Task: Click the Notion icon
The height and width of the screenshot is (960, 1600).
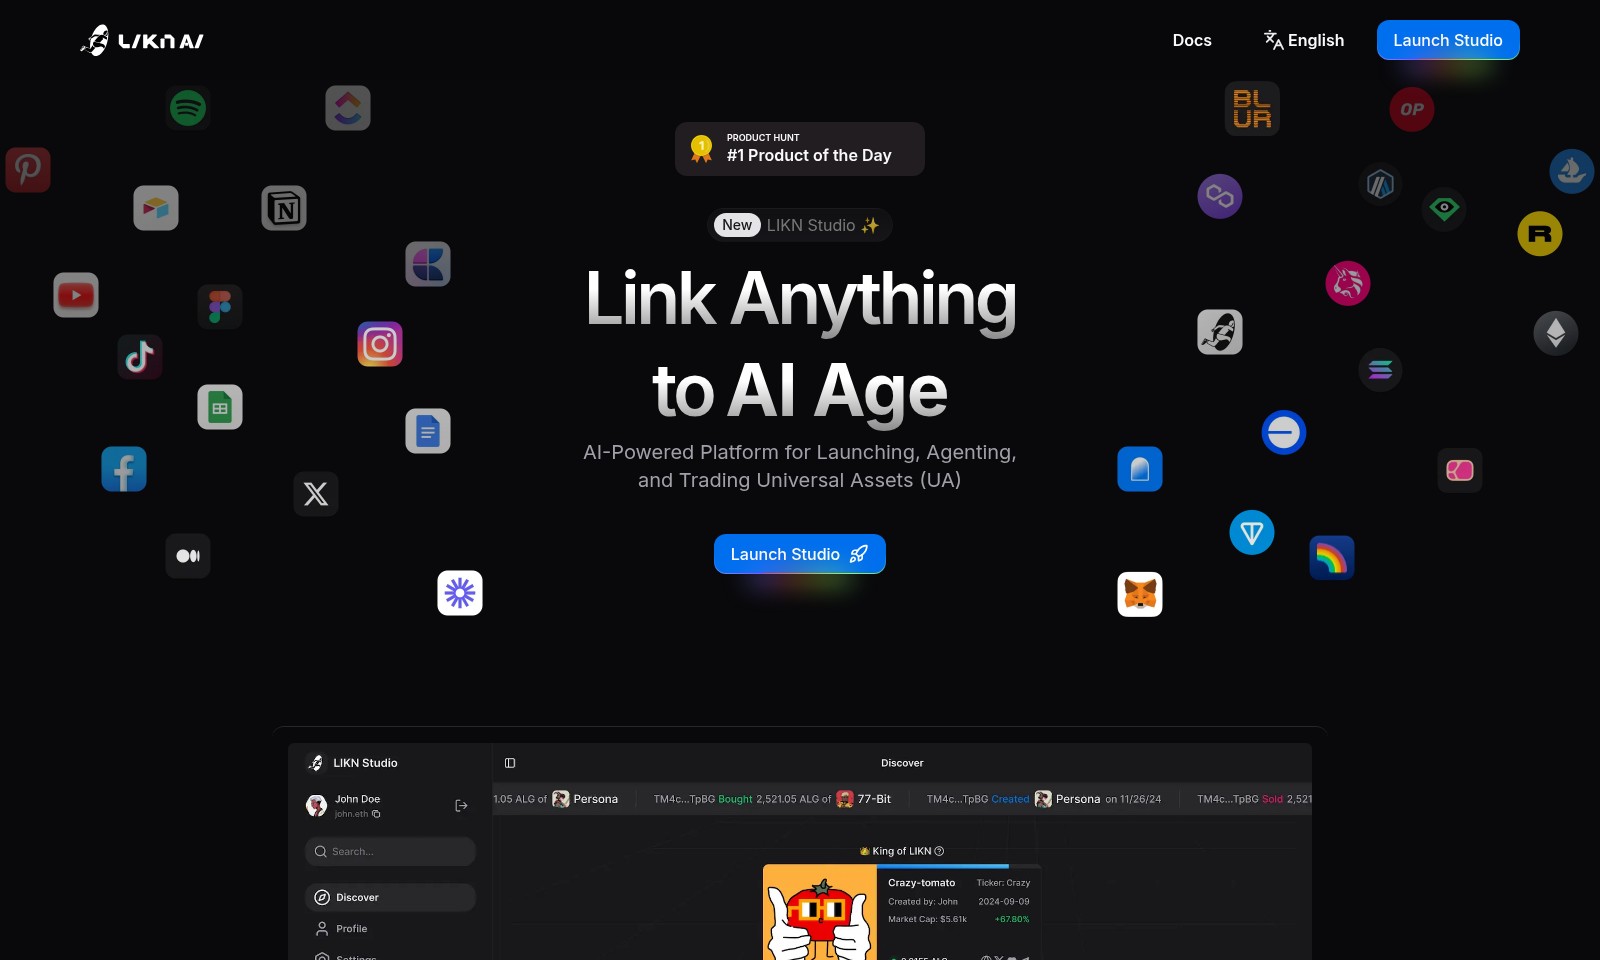Action: point(284,208)
